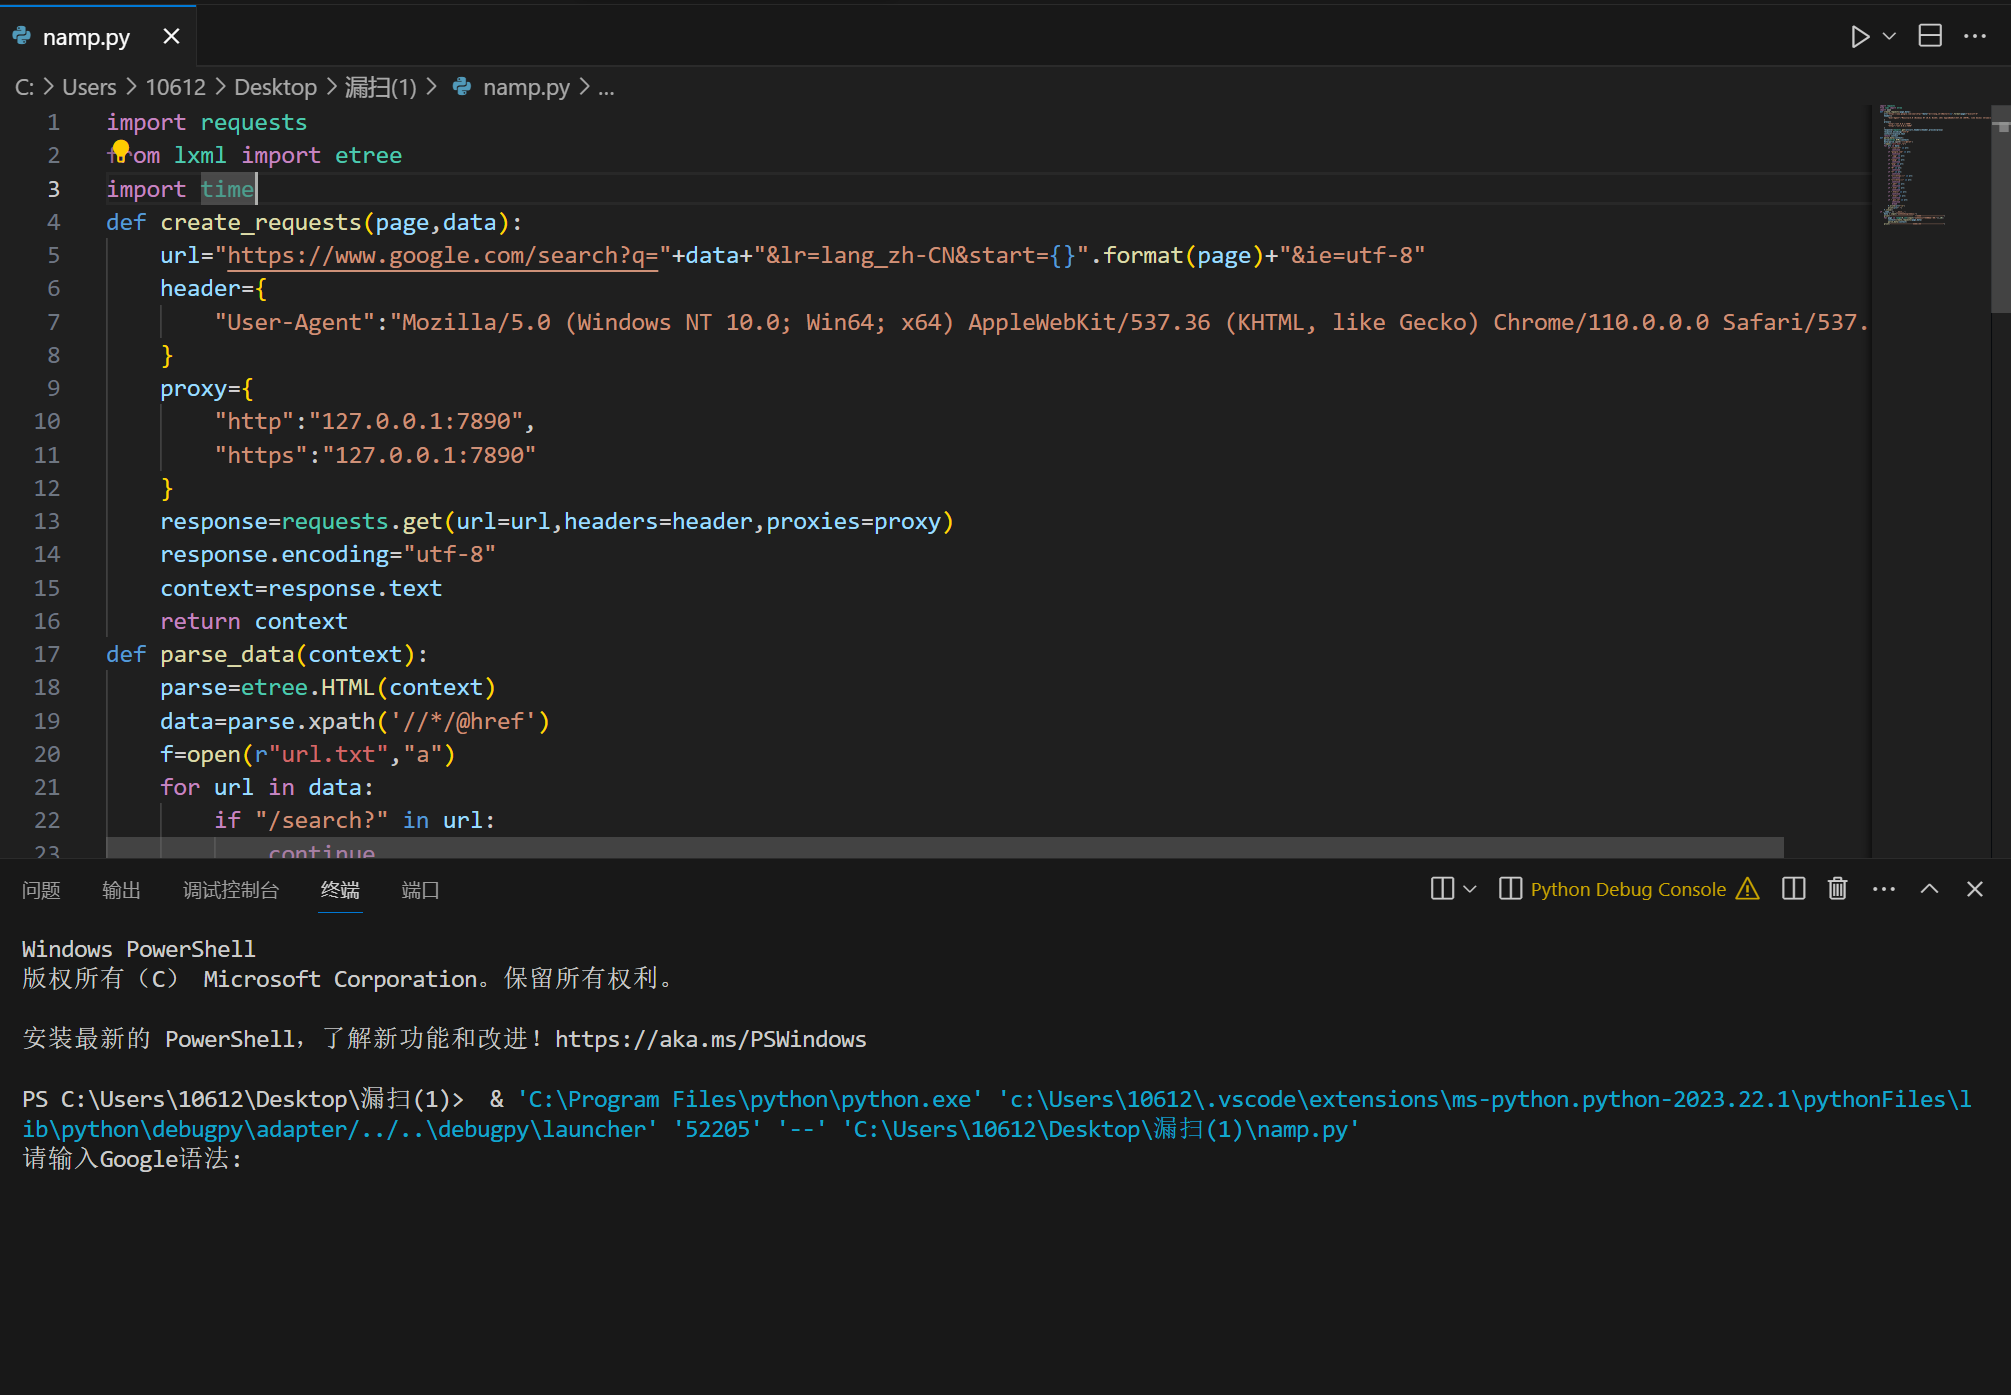2011x1395 pixels.
Task: Close the namp.py editor tab
Action: pos(171,36)
